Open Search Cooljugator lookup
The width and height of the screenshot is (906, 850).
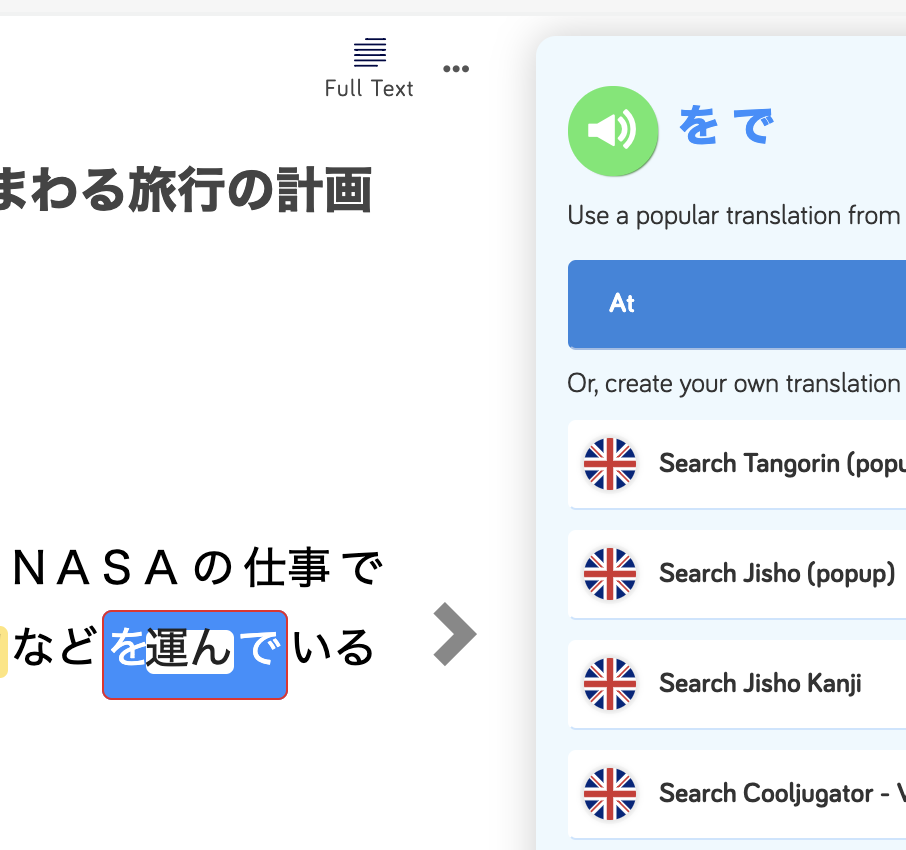pyautogui.click(x=737, y=794)
